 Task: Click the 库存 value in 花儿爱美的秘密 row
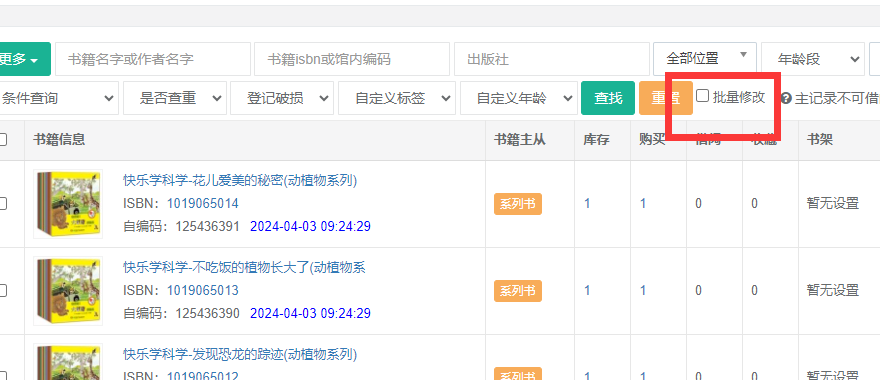pos(587,203)
